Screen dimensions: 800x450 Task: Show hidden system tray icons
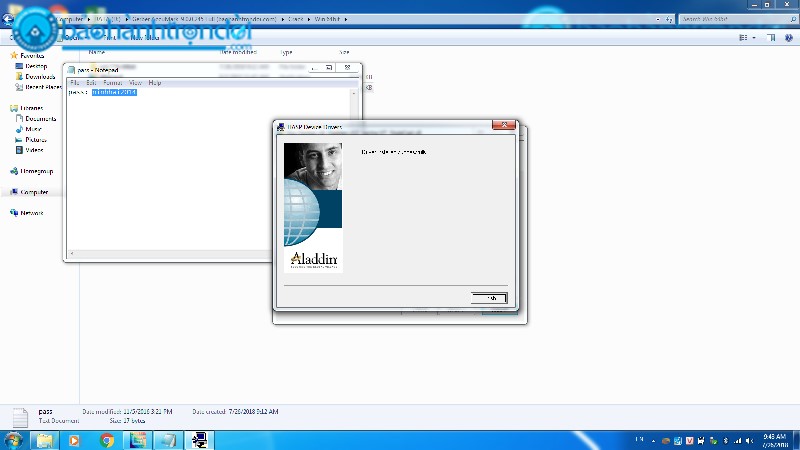coord(654,441)
